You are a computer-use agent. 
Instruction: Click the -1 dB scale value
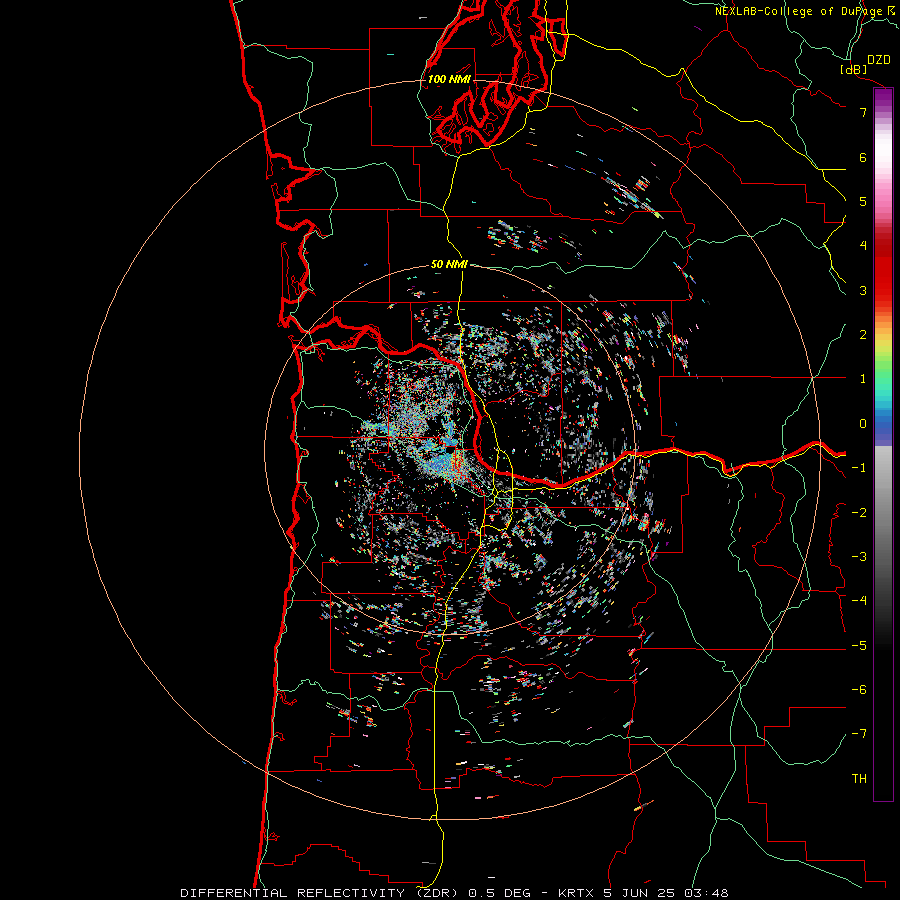(x=859, y=468)
